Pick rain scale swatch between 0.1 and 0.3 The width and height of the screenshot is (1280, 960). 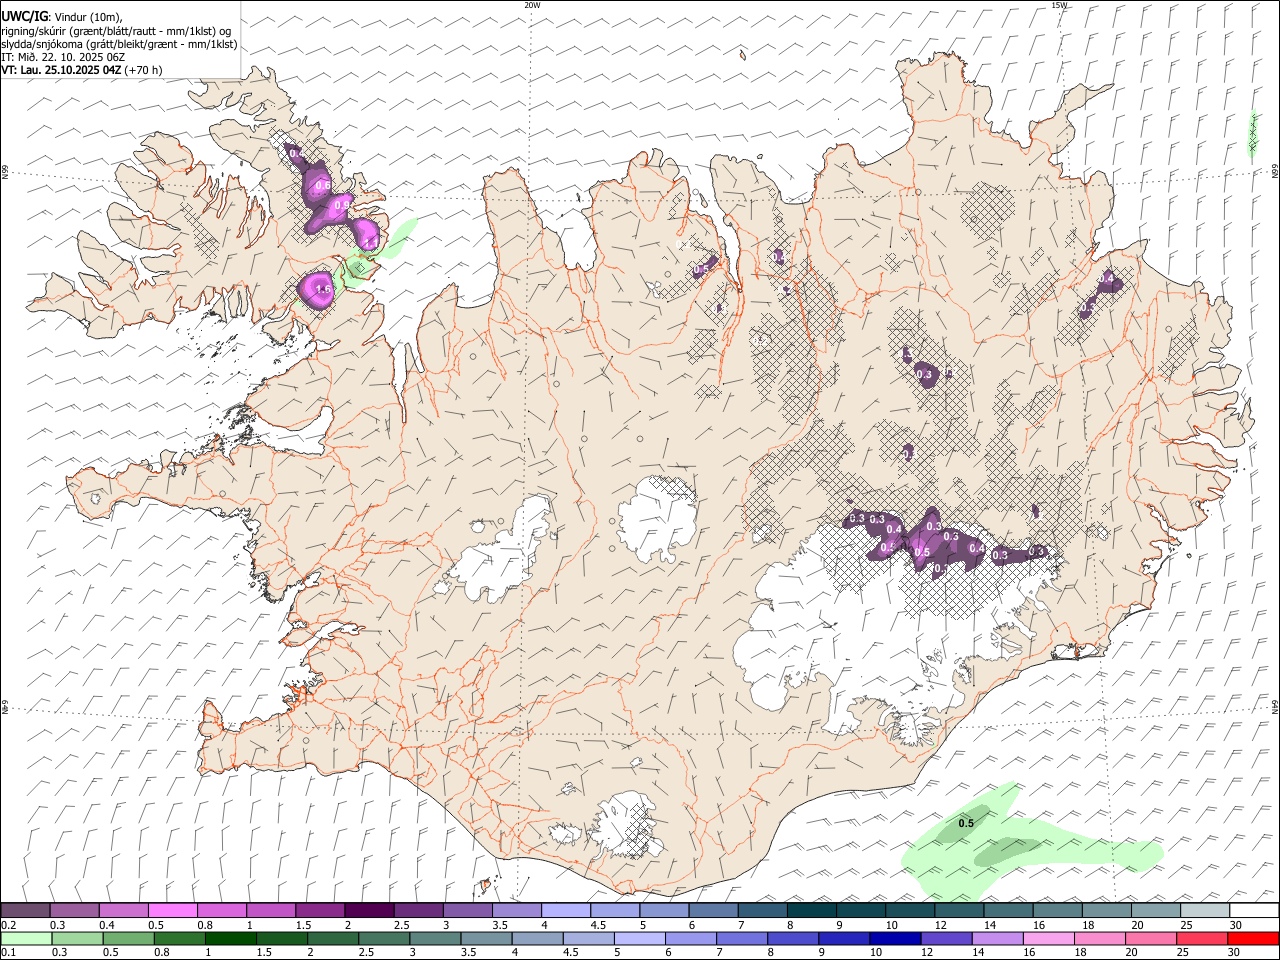(26, 939)
